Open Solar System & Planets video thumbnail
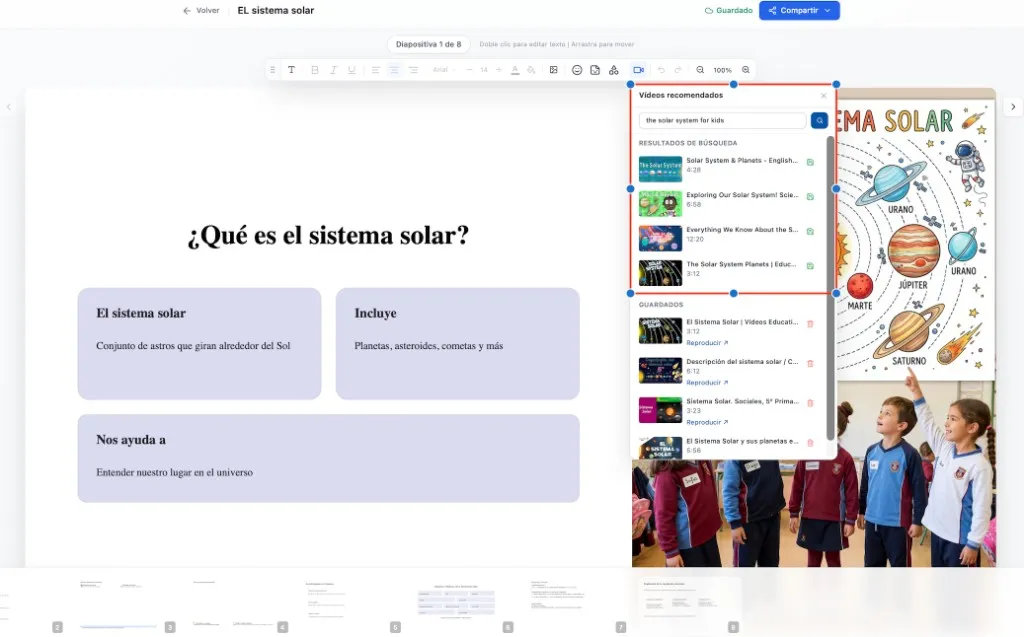Screen dimensions: 1024x637 tap(660, 169)
